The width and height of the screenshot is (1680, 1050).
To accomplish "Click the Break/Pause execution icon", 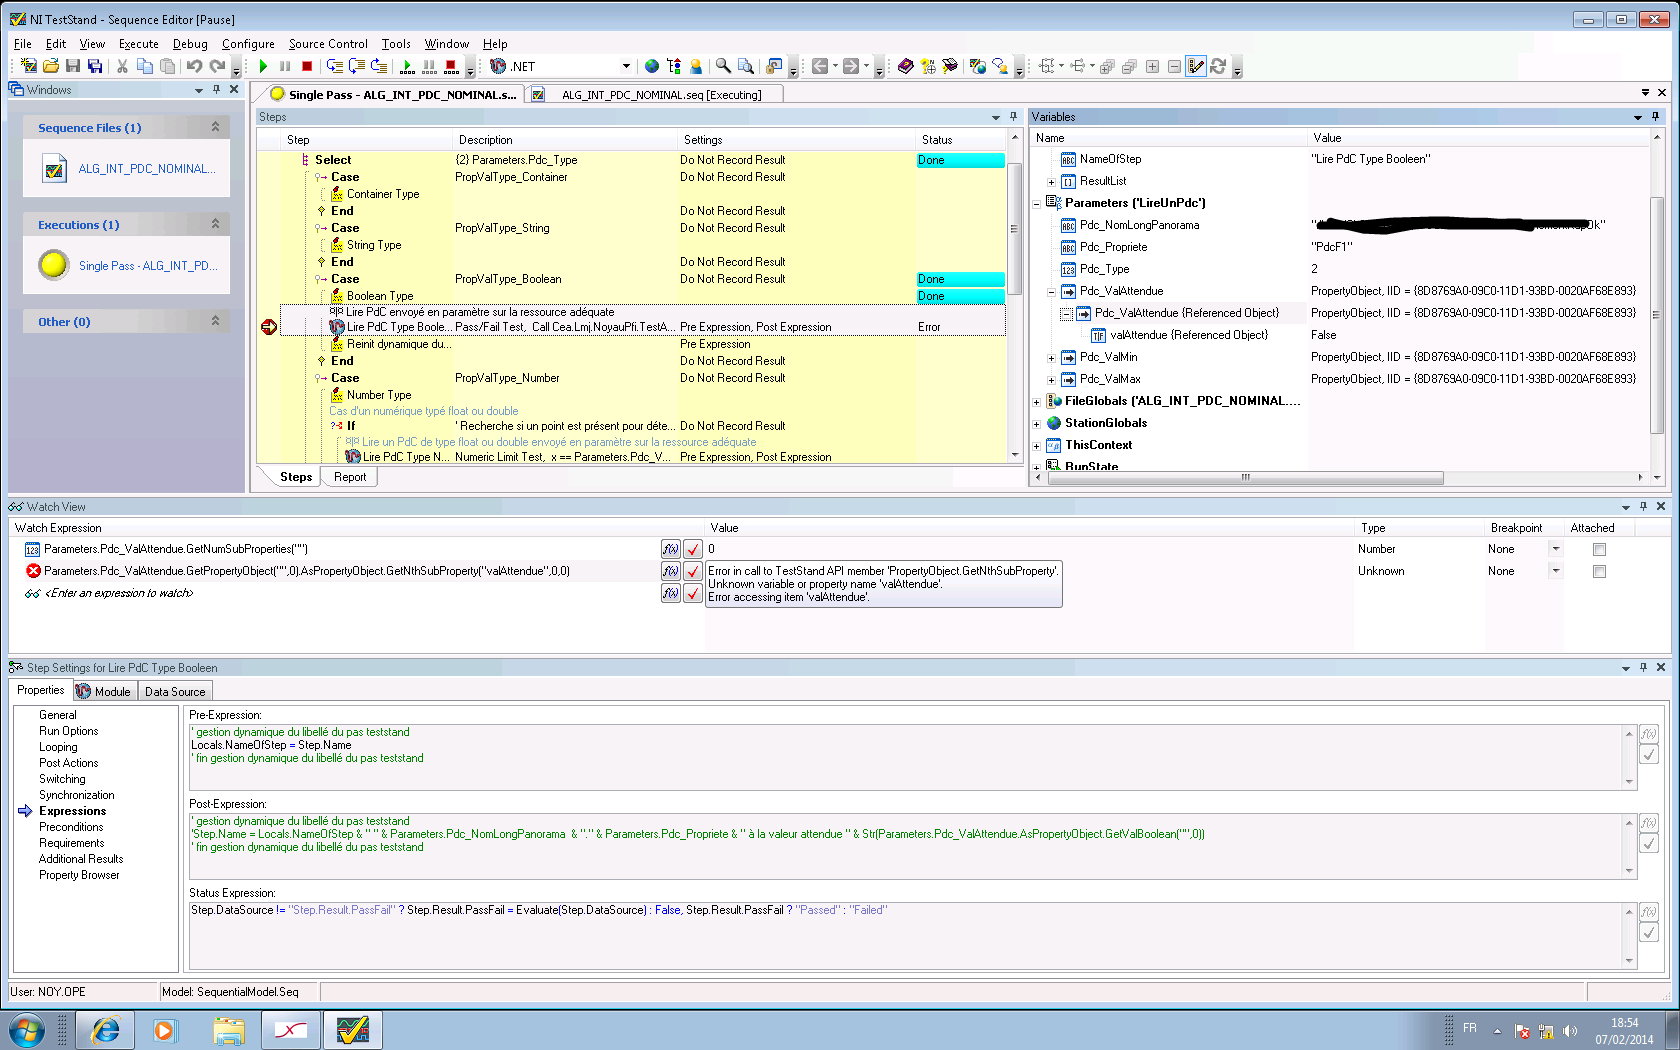I will [285, 66].
